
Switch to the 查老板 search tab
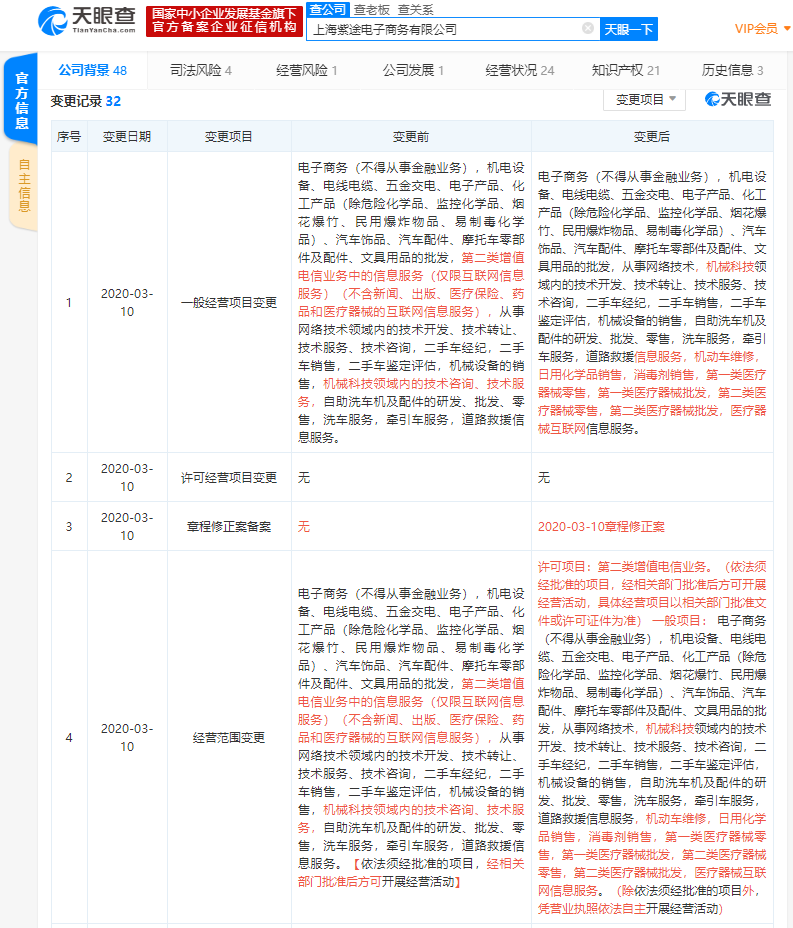point(372,9)
